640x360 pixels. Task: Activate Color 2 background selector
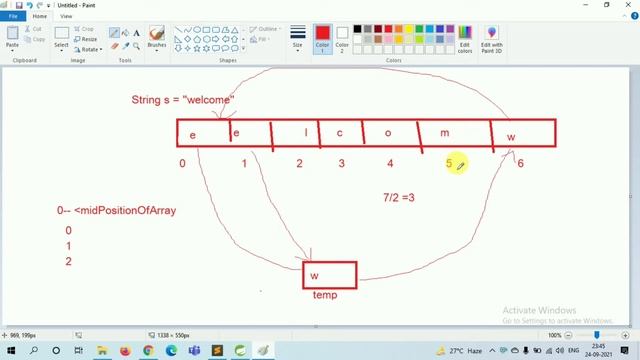(x=342, y=39)
